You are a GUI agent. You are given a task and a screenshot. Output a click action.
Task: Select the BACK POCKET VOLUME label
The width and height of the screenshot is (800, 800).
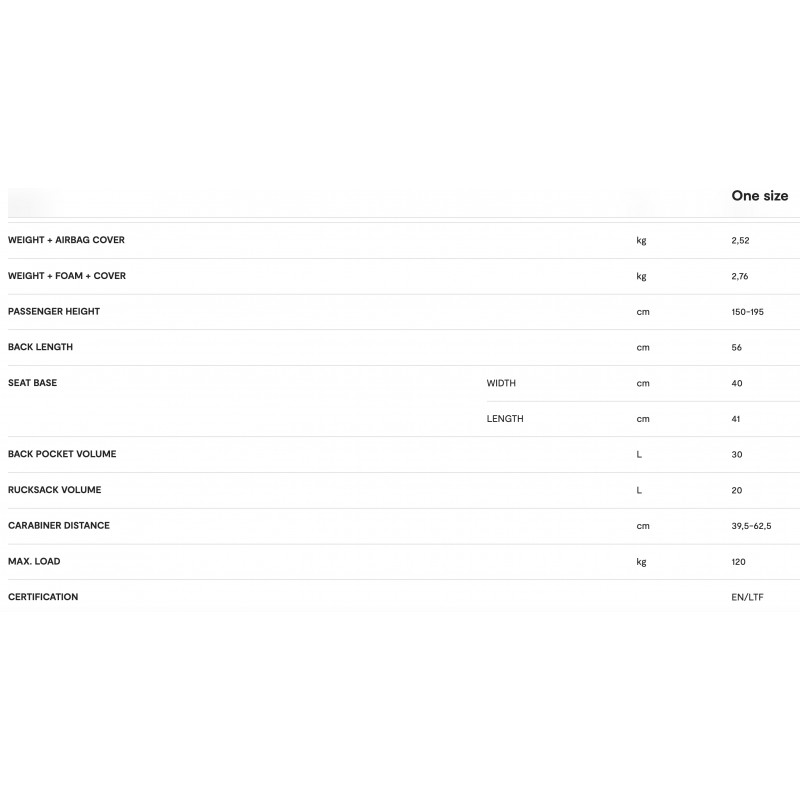62,454
